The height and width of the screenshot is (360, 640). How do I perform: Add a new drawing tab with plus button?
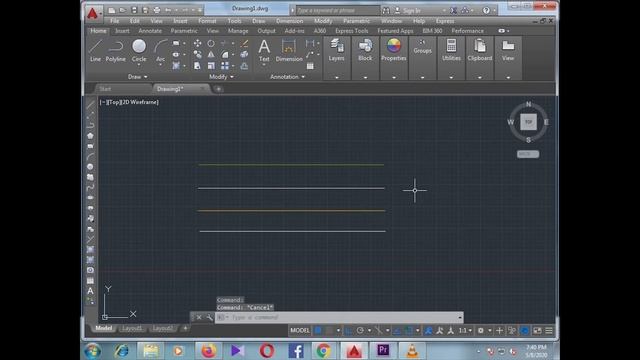(x=218, y=89)
